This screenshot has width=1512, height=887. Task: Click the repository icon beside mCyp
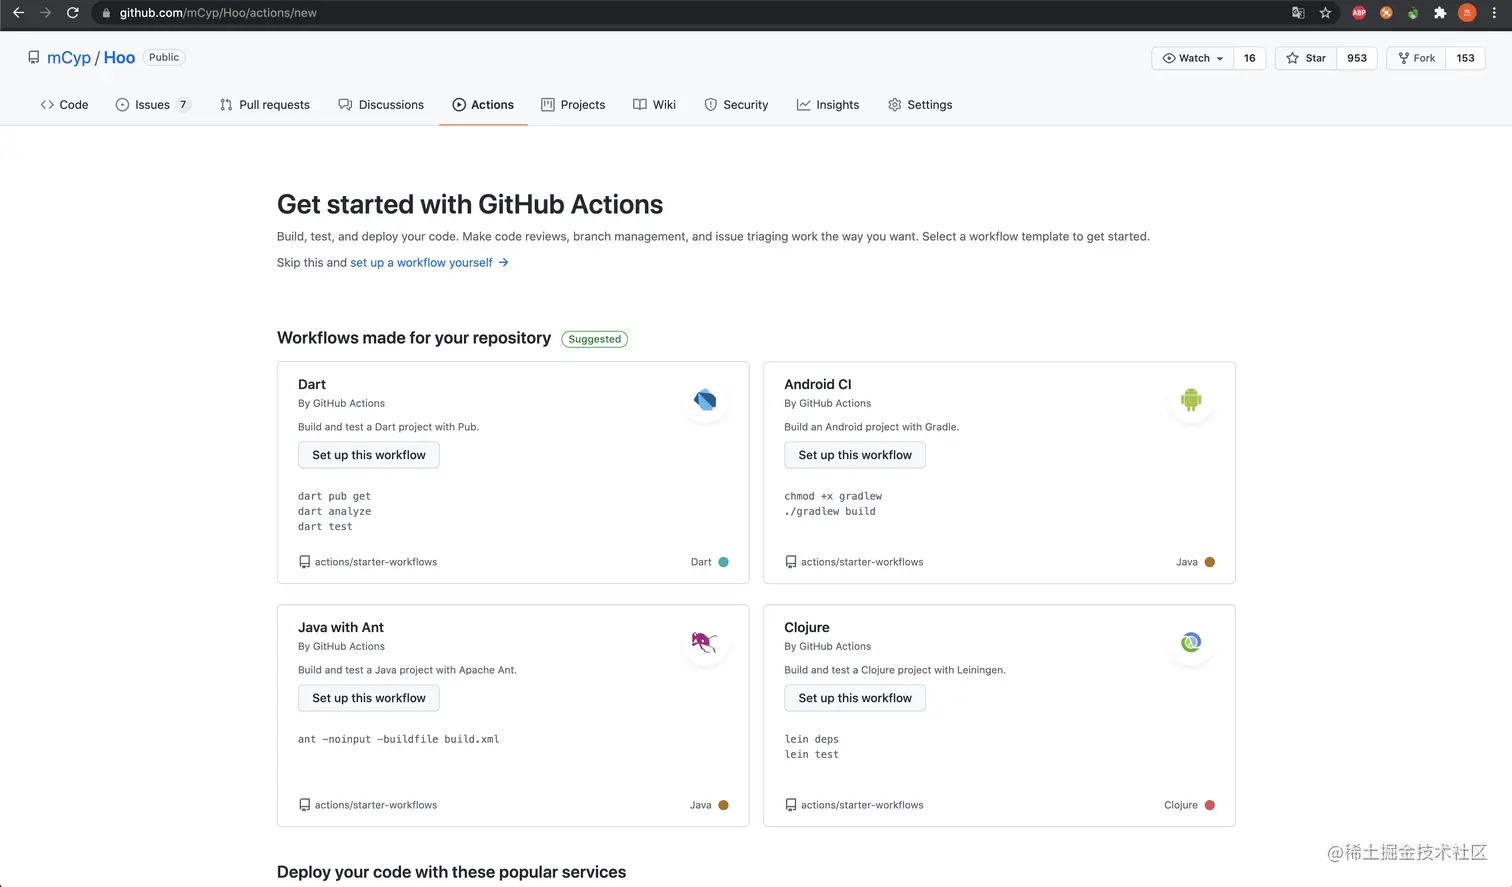tap(34, 58)
